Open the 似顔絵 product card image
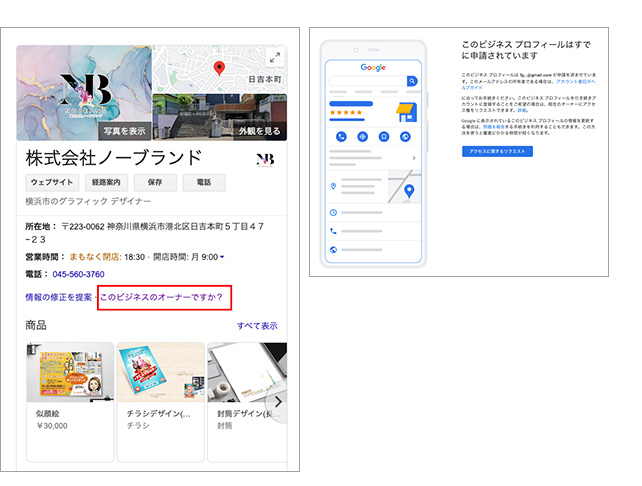Screen dimensions: 642x486 70,372
